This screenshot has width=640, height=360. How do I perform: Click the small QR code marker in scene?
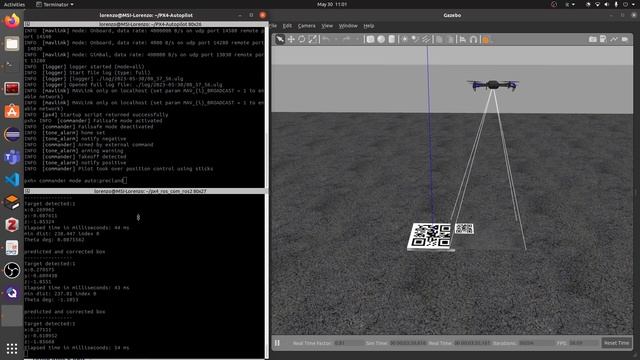pos(464,229)
